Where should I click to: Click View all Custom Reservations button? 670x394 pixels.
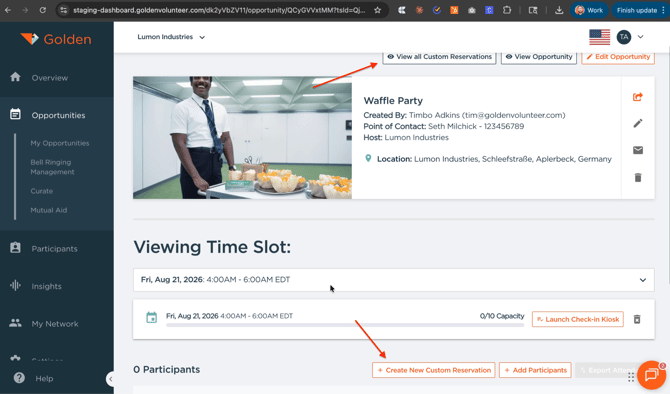(x=439, y=57)
